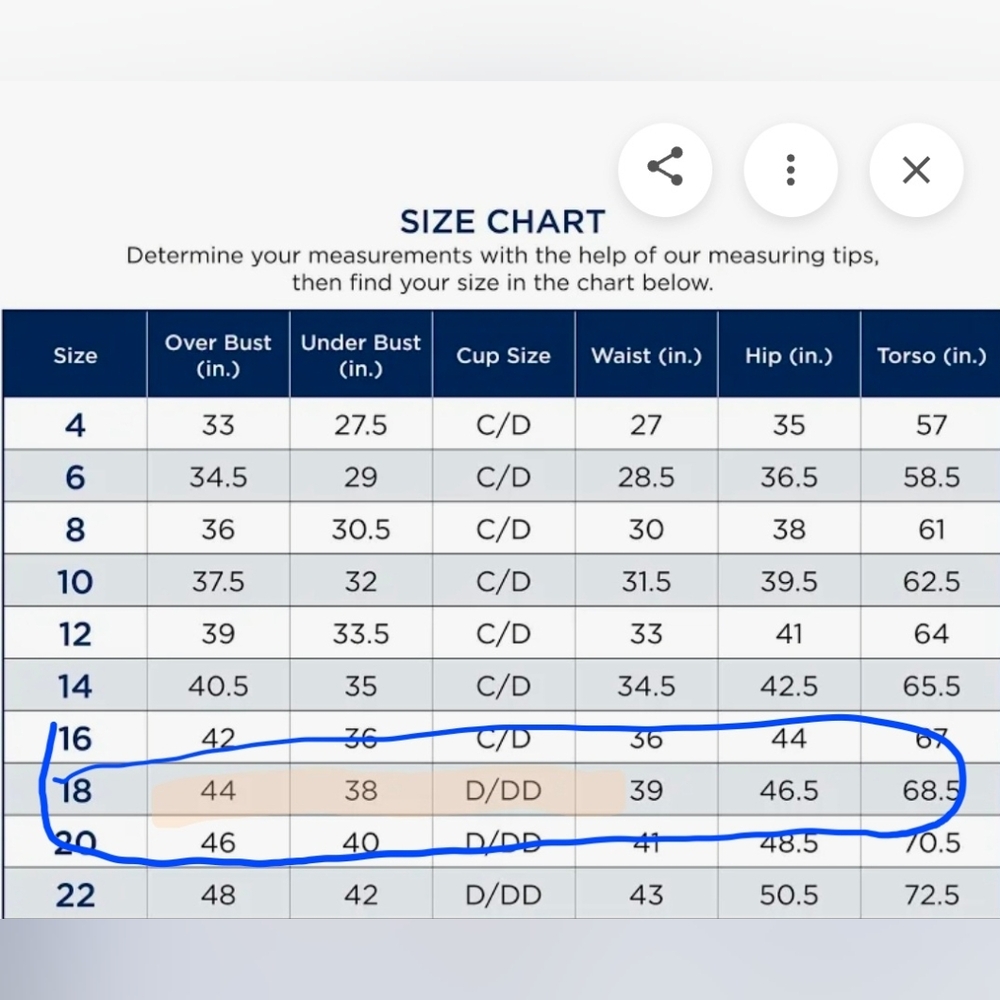Select the highlighted D/DD cup size cell
Viewport: 1000px width, 1000px height.
(x=503, y=791)
